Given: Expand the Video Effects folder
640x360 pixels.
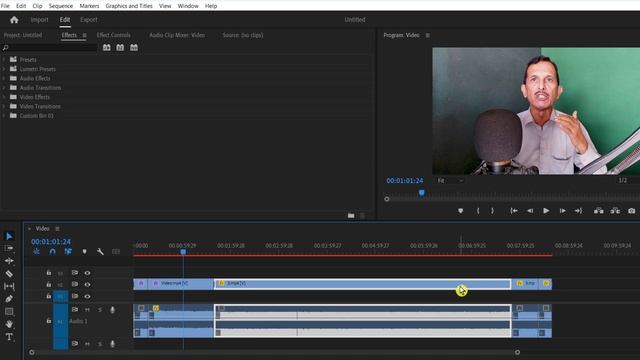Looking at the screenshot, I should click(4, 97).
